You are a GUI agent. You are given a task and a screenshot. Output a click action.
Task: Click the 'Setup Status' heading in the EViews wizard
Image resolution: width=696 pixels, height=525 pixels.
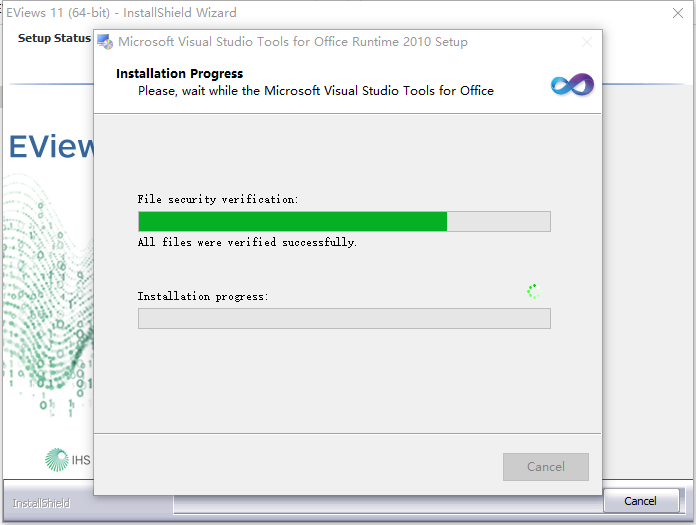pyautogui.click(x=54, y=38)
